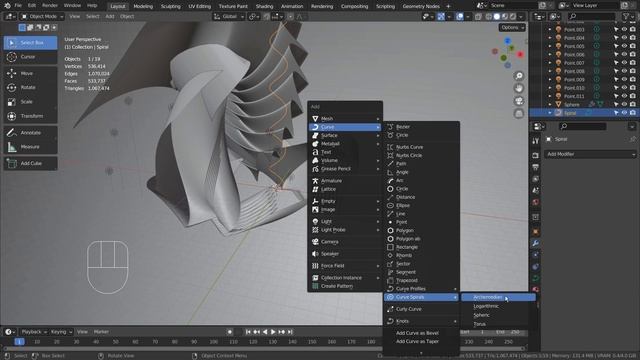Choose Bezier in Curve menu
Image resolution: width=640 pixels, height=360 pixels.
(422, 127)
